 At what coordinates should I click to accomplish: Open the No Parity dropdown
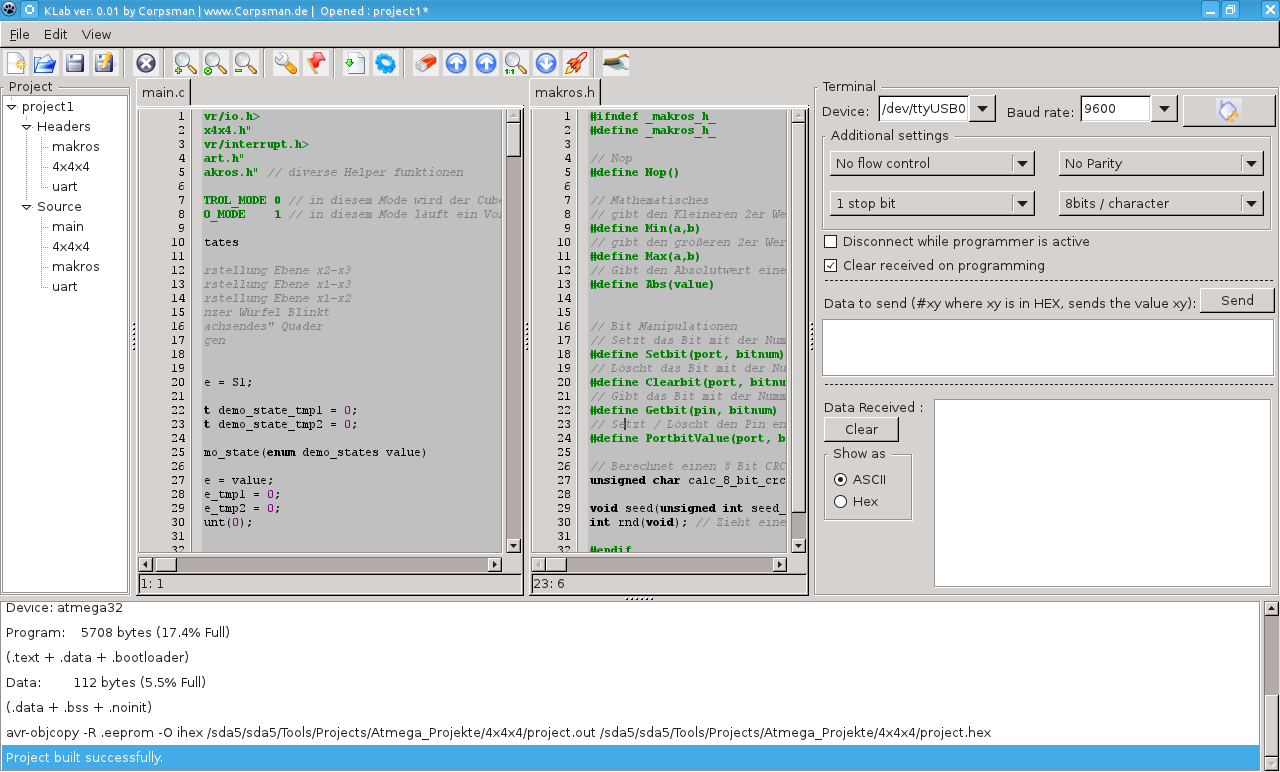click(1252, 164)
